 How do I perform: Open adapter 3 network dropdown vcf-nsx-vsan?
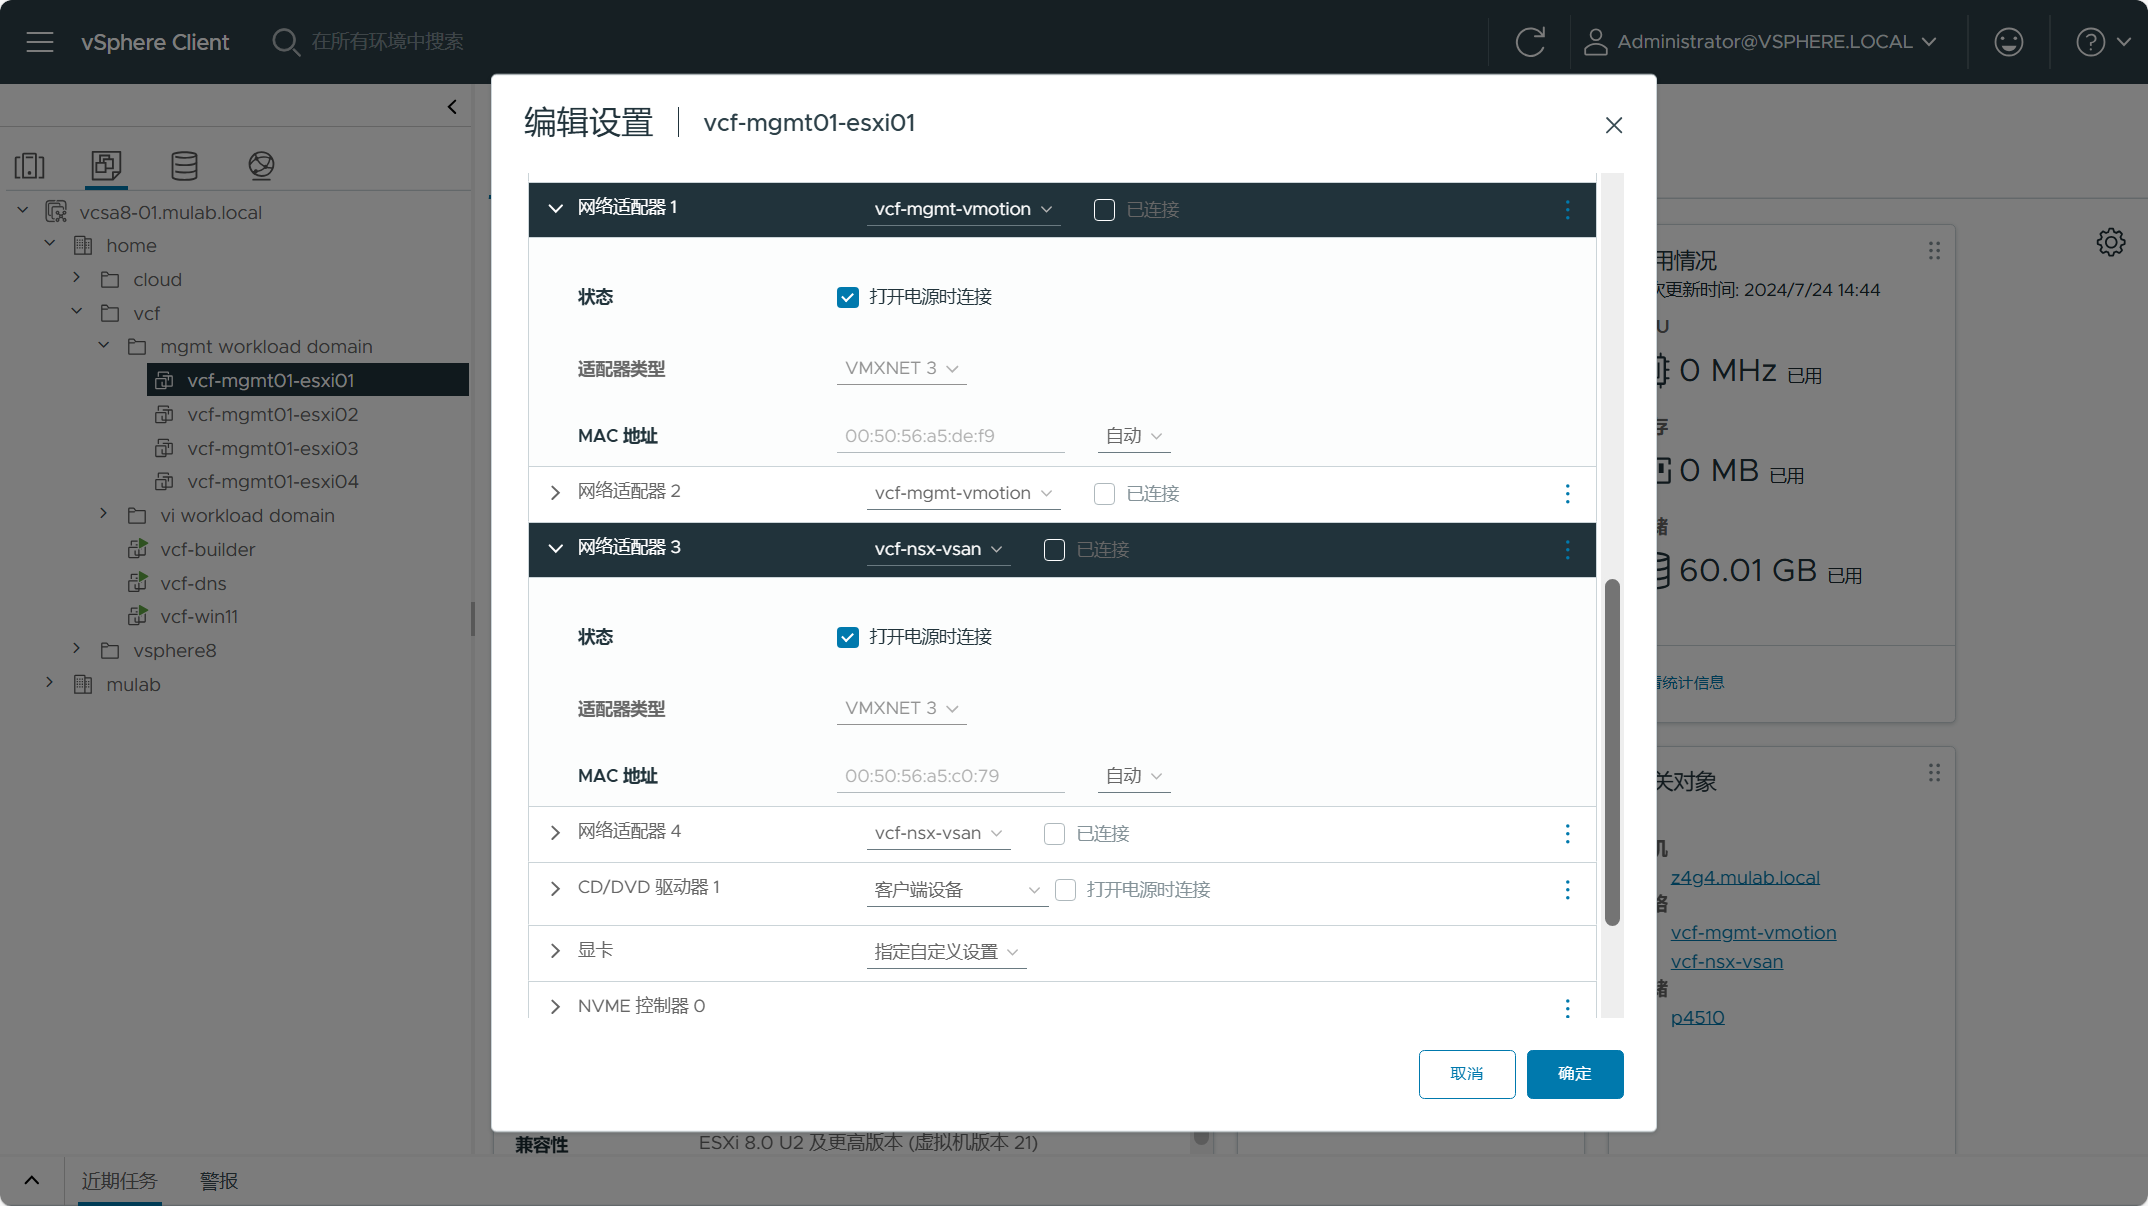(938, 550)
